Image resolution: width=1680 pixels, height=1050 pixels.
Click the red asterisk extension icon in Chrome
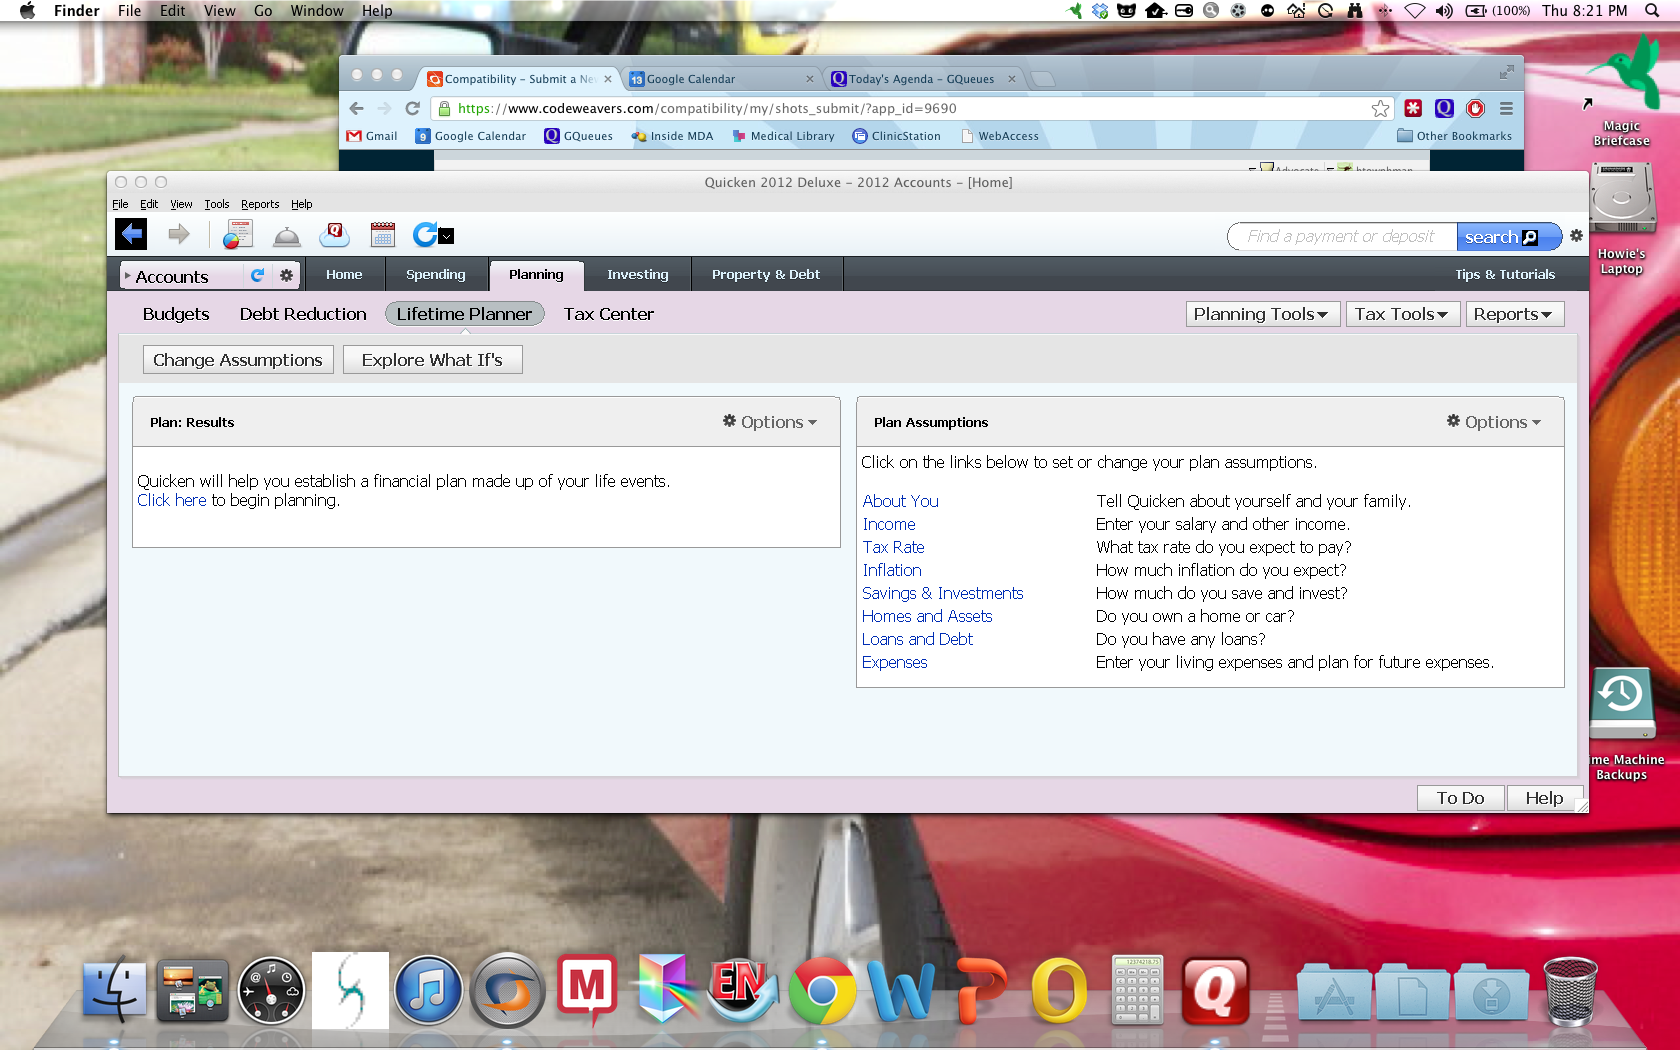coord(1413,108)
